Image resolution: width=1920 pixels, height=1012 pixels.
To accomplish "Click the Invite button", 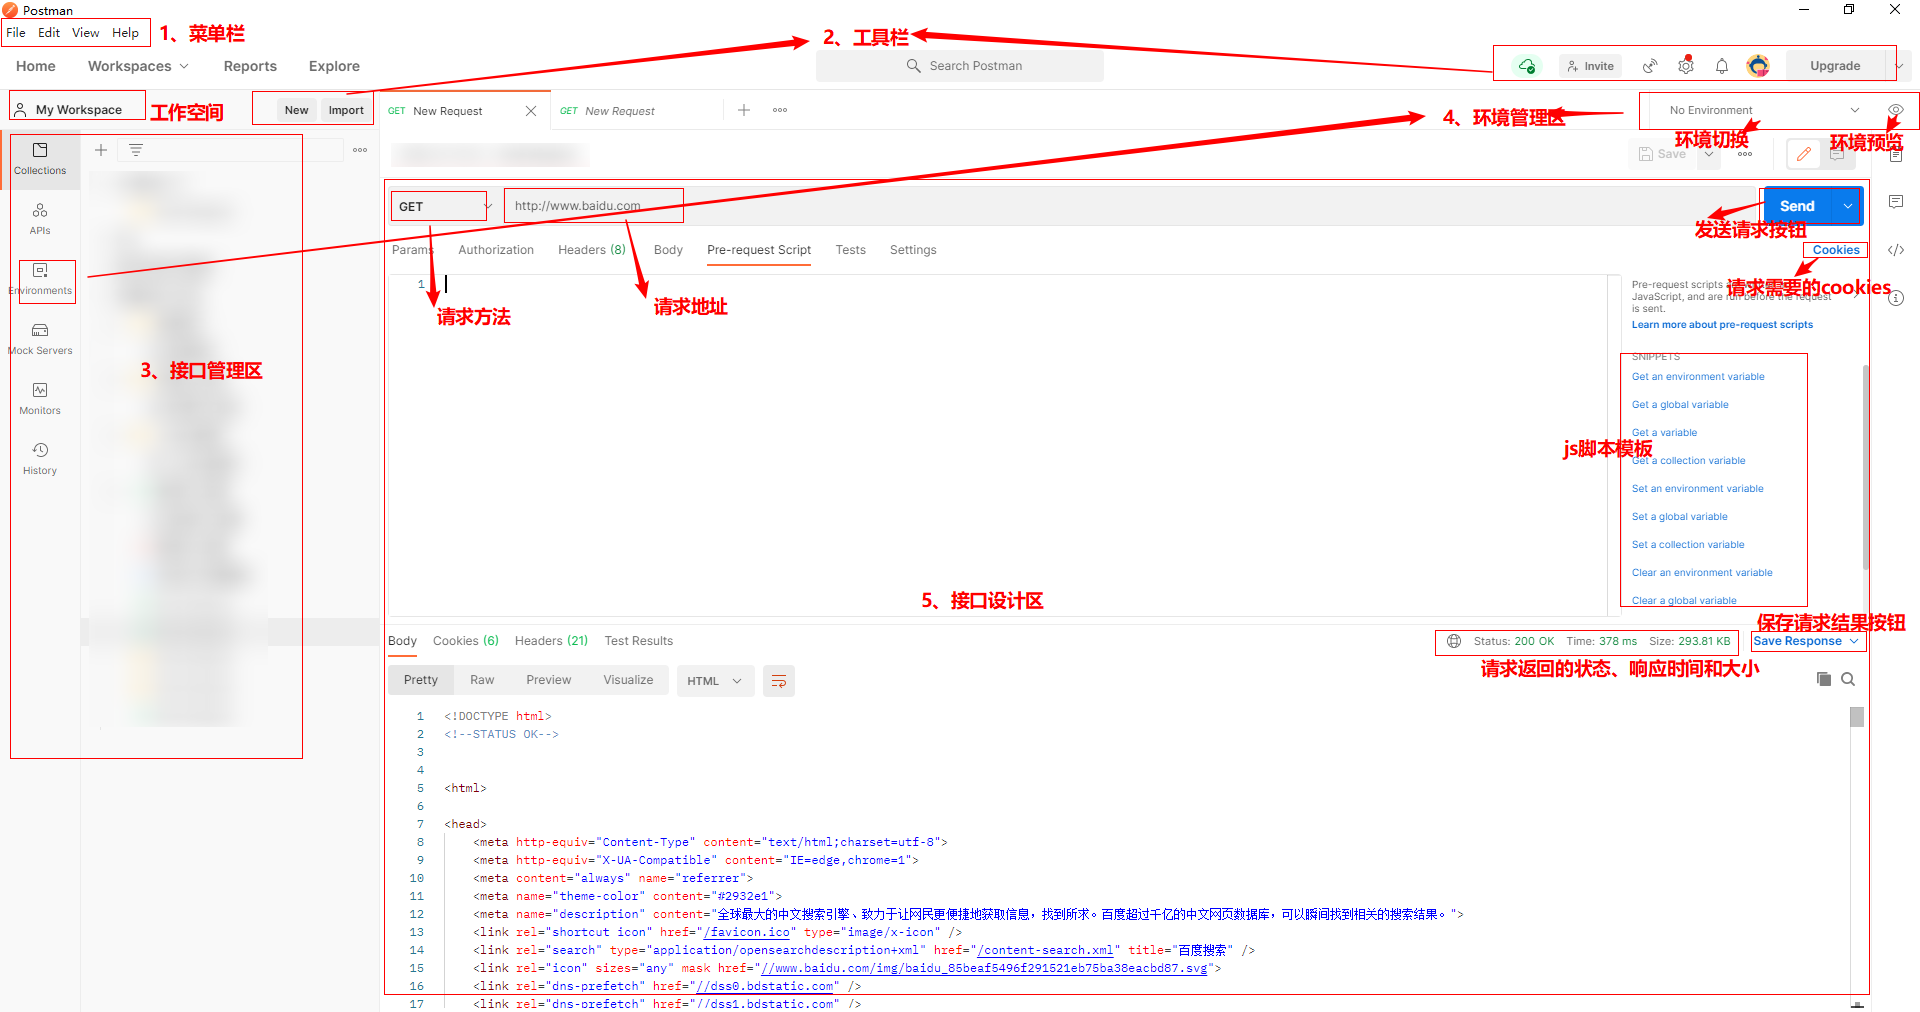I will click(1590, 66).
